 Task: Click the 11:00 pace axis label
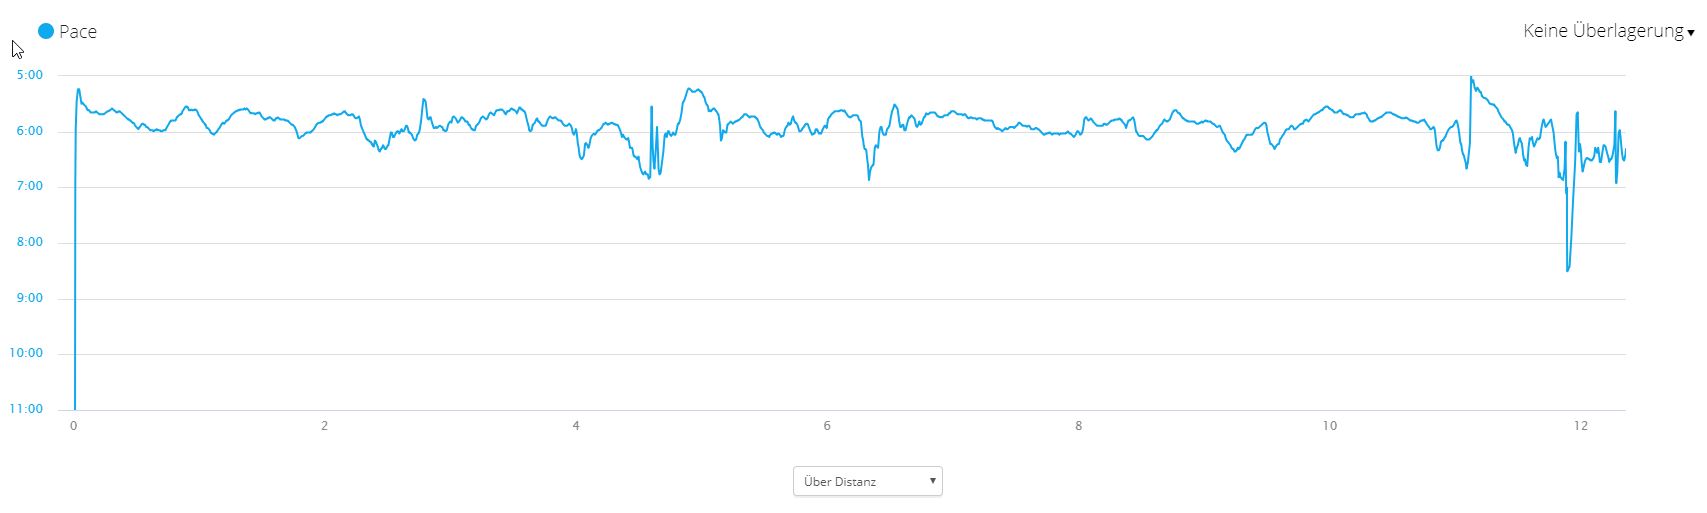(x=28, y=409)
